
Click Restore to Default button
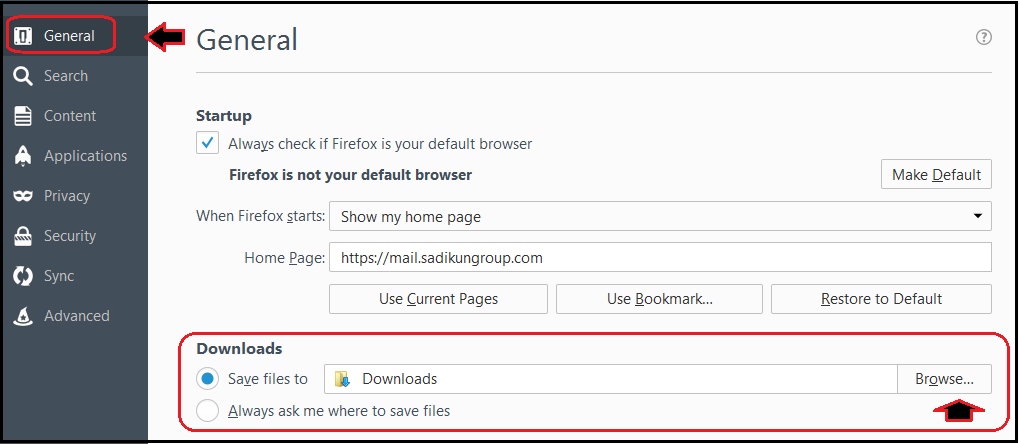[881, 299]
